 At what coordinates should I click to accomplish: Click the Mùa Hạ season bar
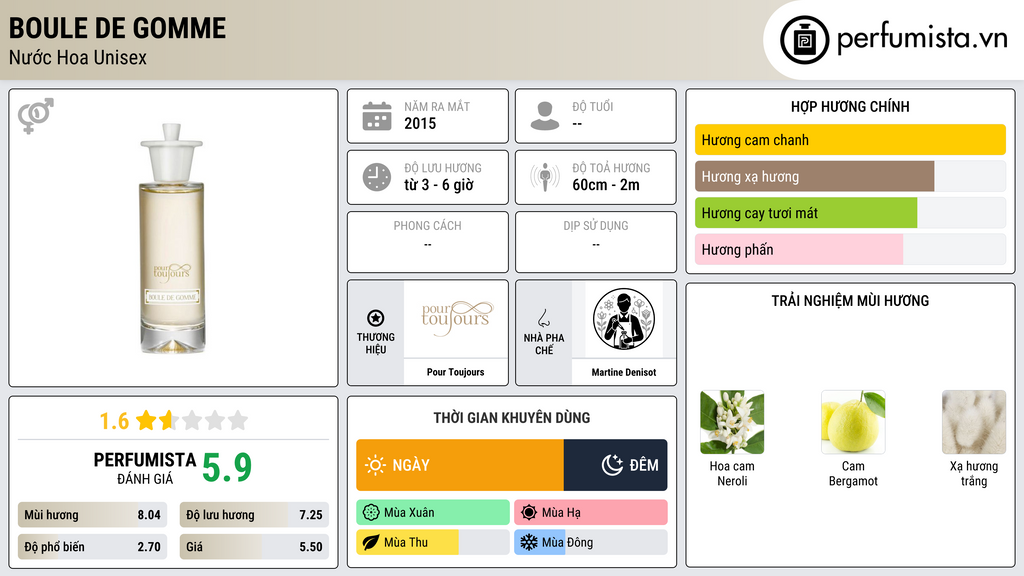click(591, 513)
